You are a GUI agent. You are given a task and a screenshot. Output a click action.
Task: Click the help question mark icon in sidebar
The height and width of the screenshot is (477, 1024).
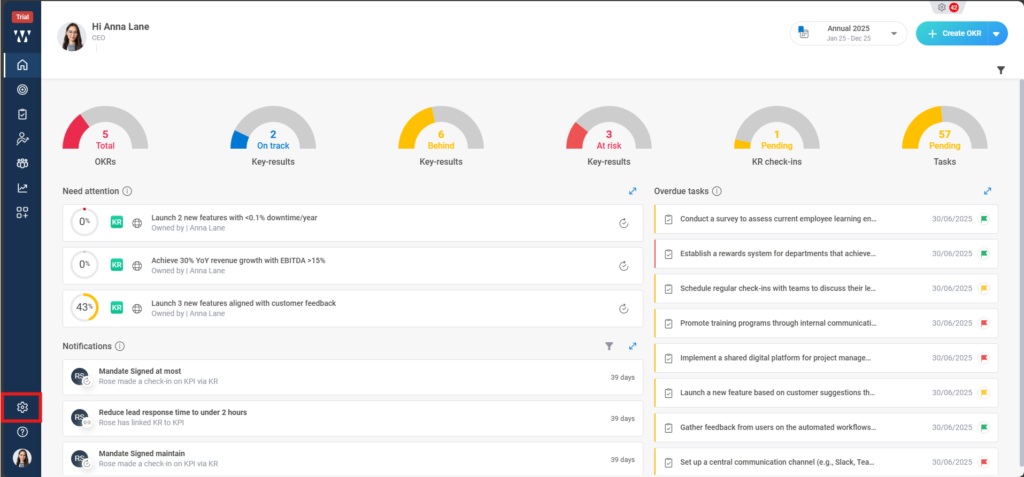click(x=22, y=432)
